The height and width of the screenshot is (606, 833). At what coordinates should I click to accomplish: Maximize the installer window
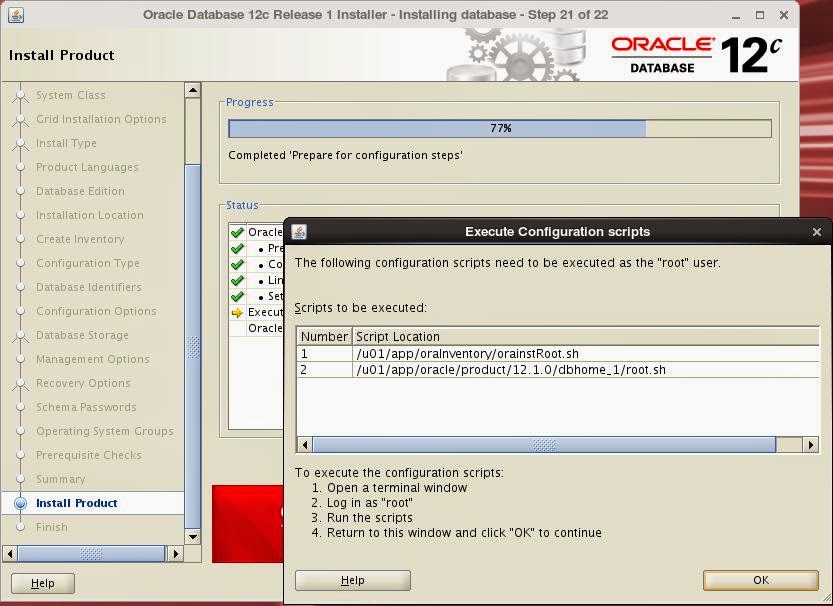pyautogui.click(x=760, y=15)
